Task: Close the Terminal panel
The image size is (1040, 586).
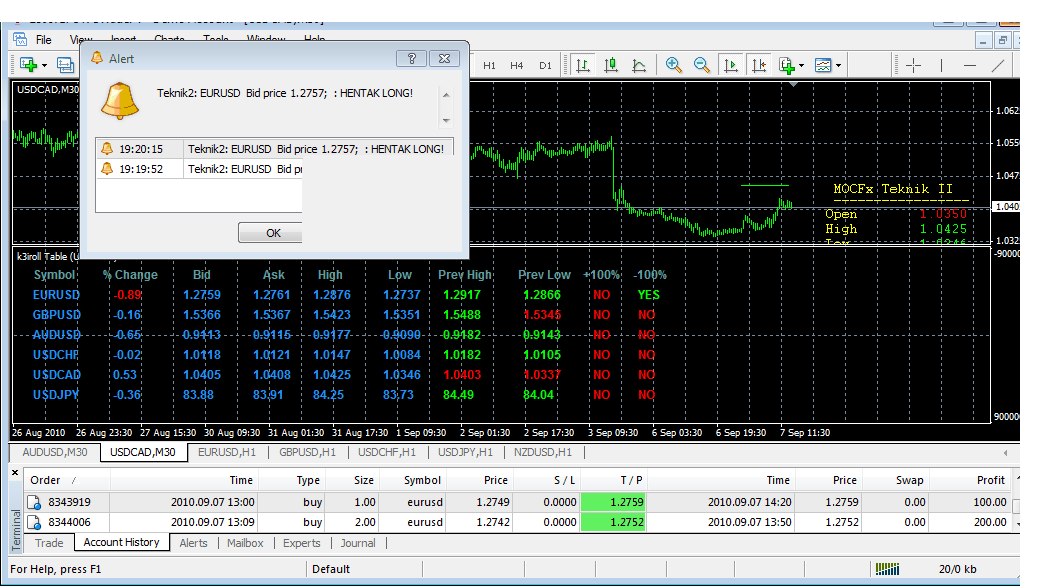Action: [15, 473]
